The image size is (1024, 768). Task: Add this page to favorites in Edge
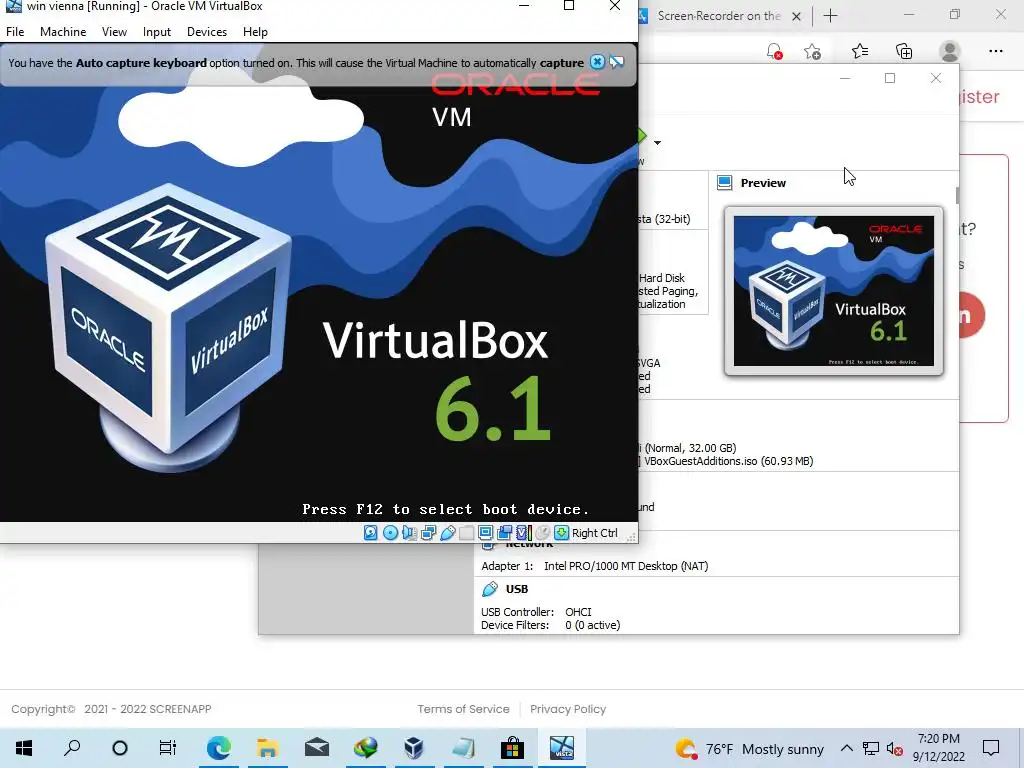812,51
